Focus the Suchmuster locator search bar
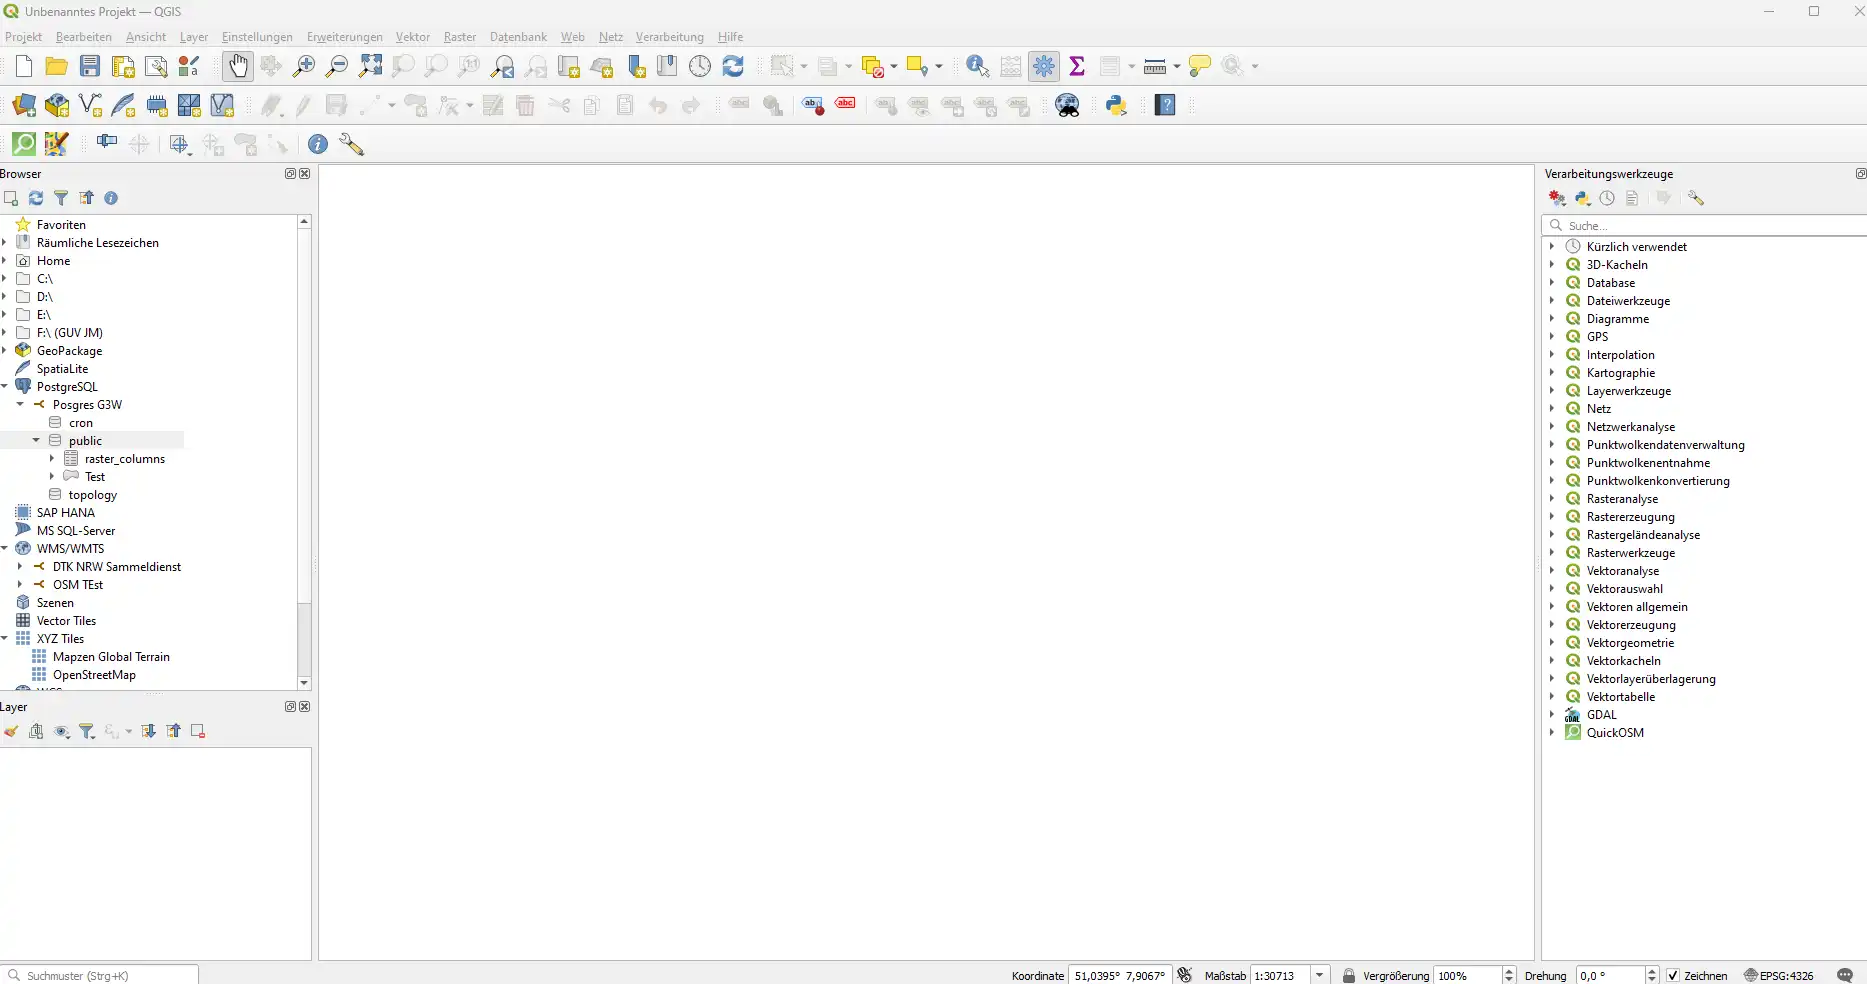Viewport: 1867px width, 984px height. 100,975
